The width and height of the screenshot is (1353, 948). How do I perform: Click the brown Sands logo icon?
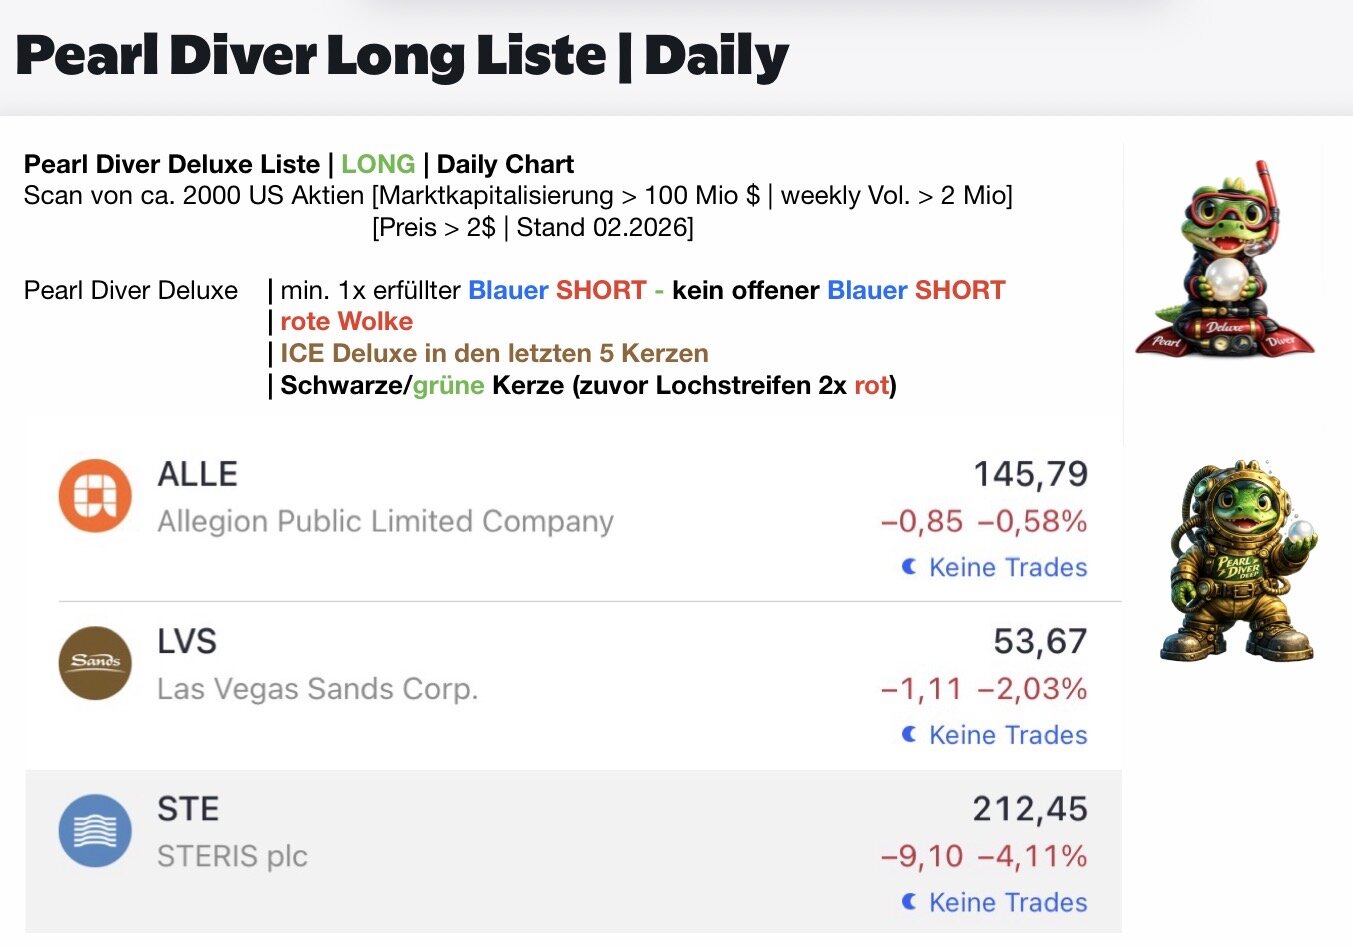95,663
